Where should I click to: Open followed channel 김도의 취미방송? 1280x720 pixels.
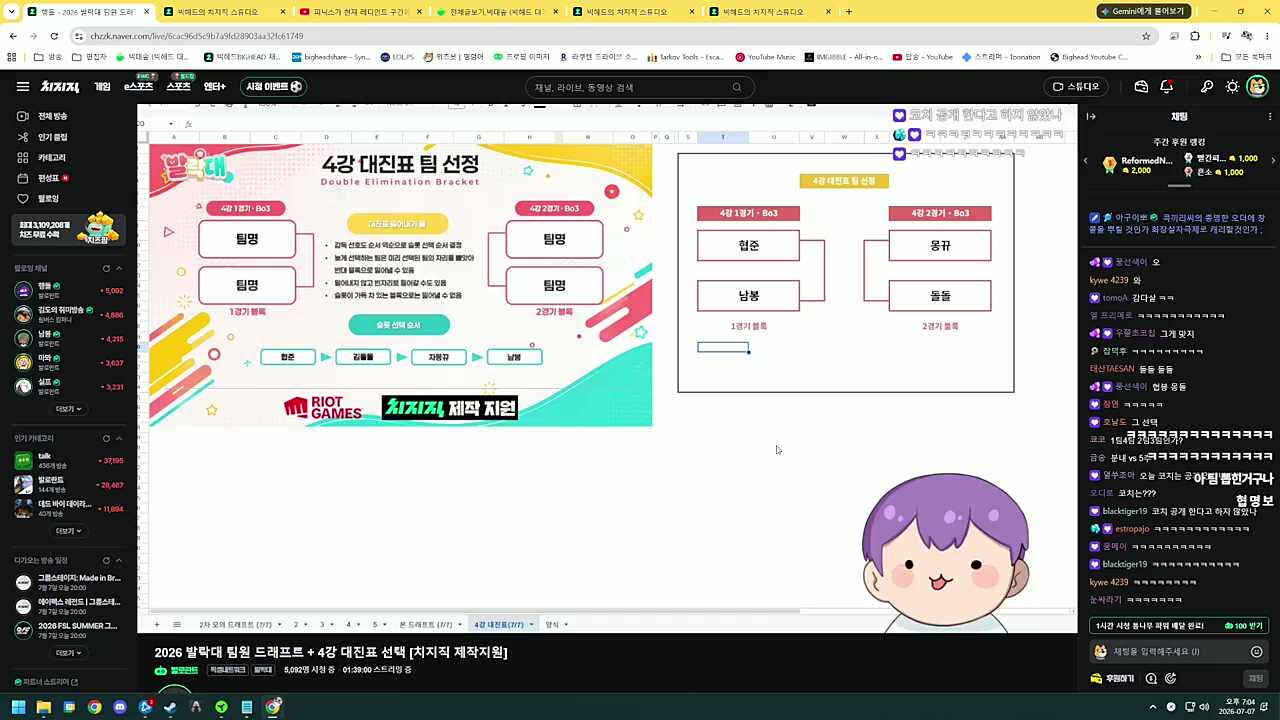coord(68,314)
